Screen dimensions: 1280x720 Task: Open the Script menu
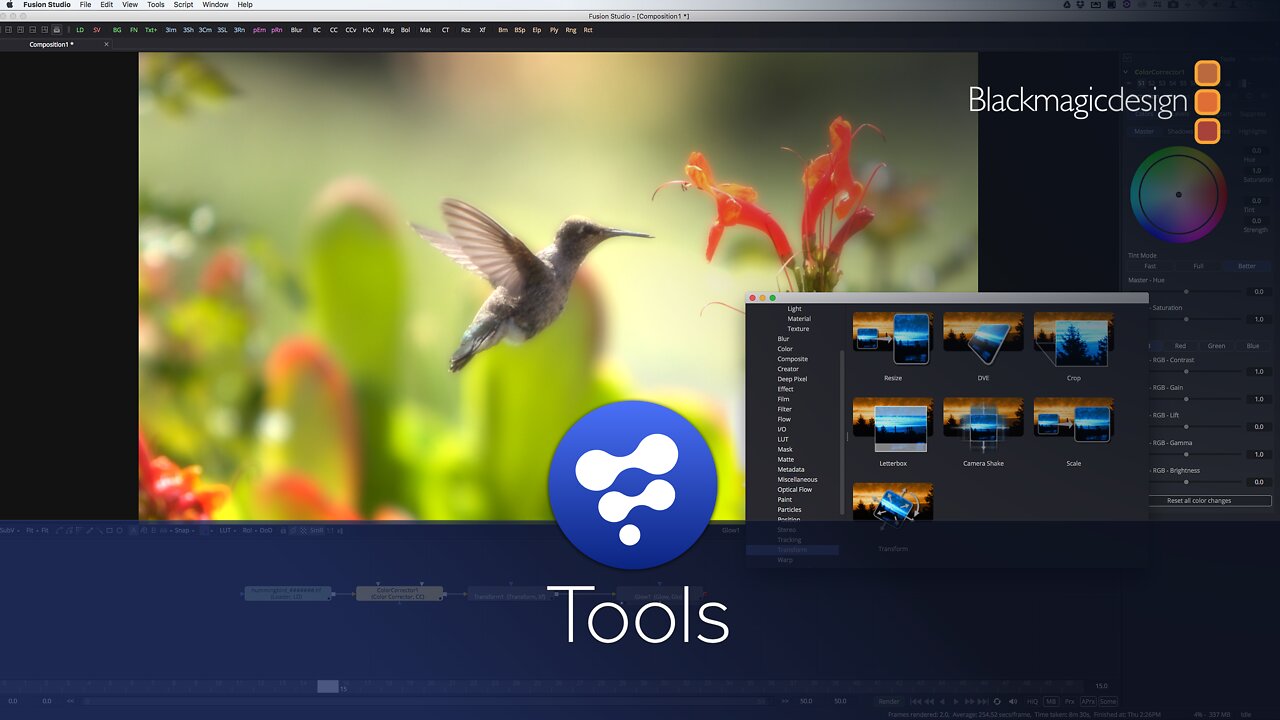pos(183,5)
